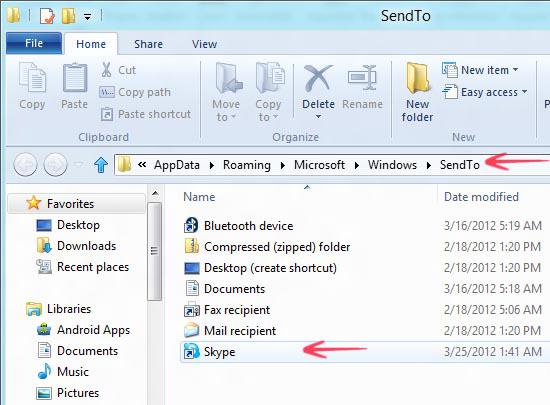Open the quick access toolbar customize arrow

(87, 16)
